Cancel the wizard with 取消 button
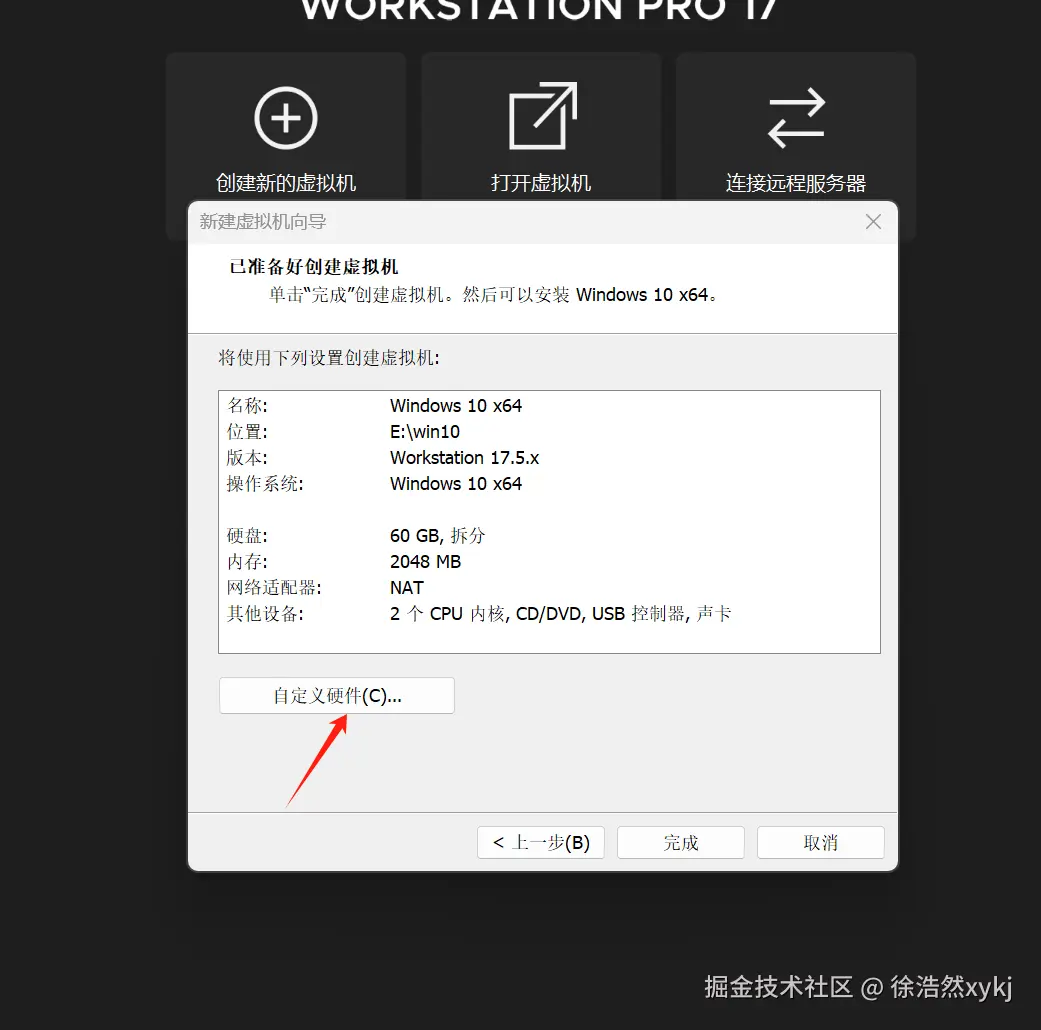The height and width of the screenshot is (1030, 1041). 821,842
